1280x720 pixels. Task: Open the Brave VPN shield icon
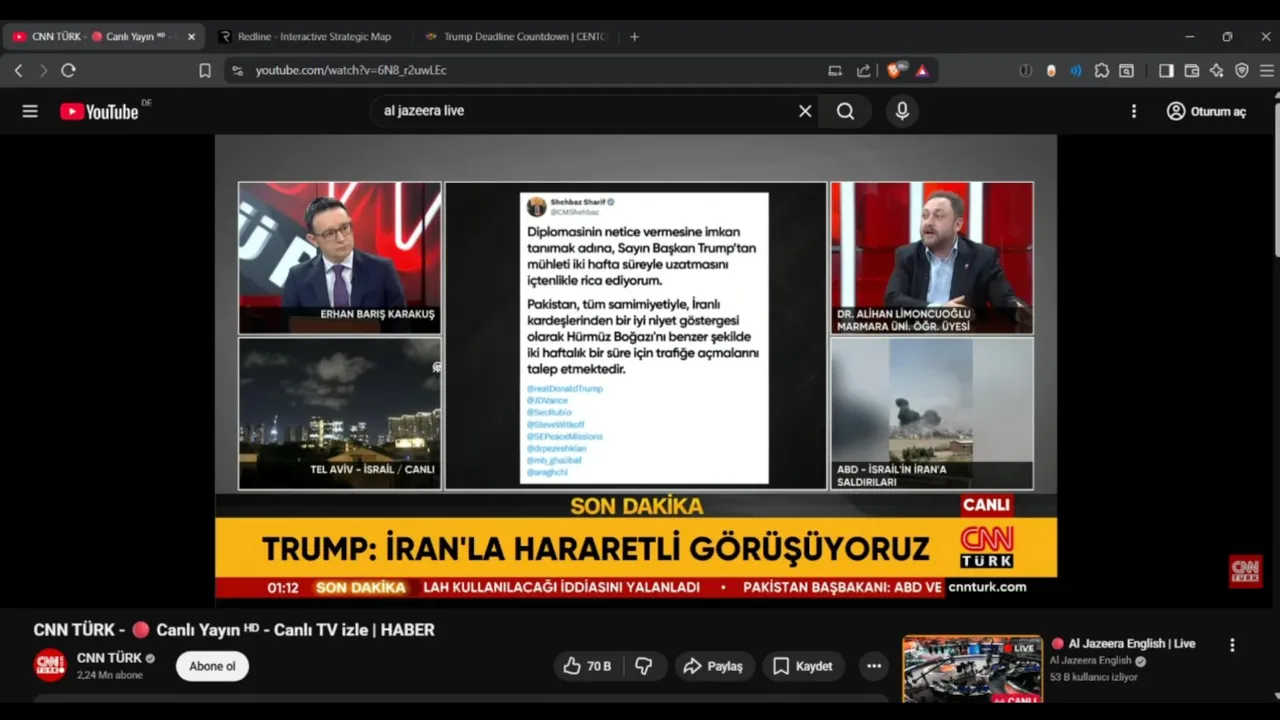1242,71
